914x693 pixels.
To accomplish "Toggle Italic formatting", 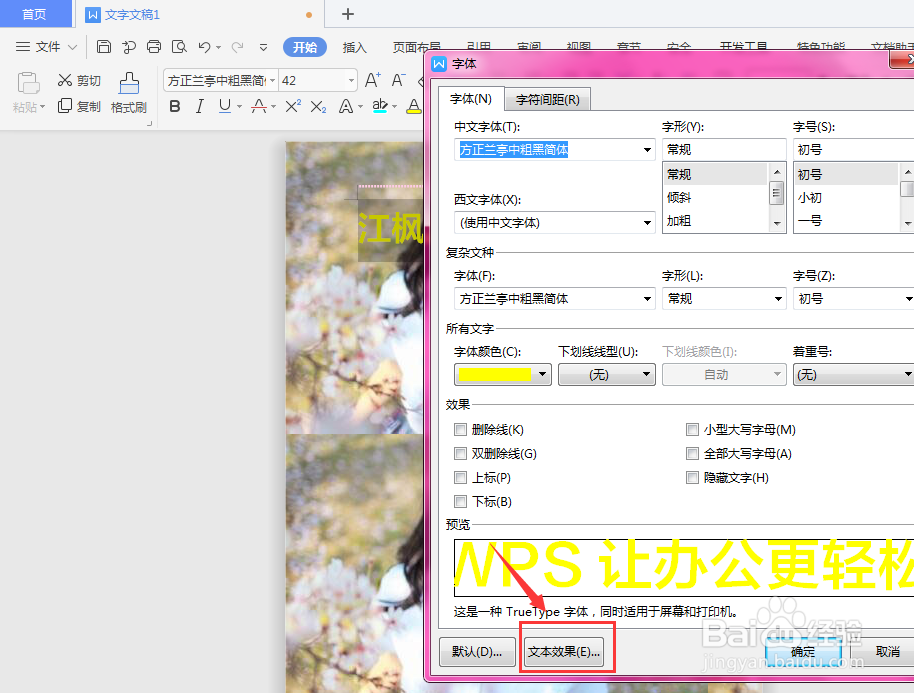I will tap(200, 106).
